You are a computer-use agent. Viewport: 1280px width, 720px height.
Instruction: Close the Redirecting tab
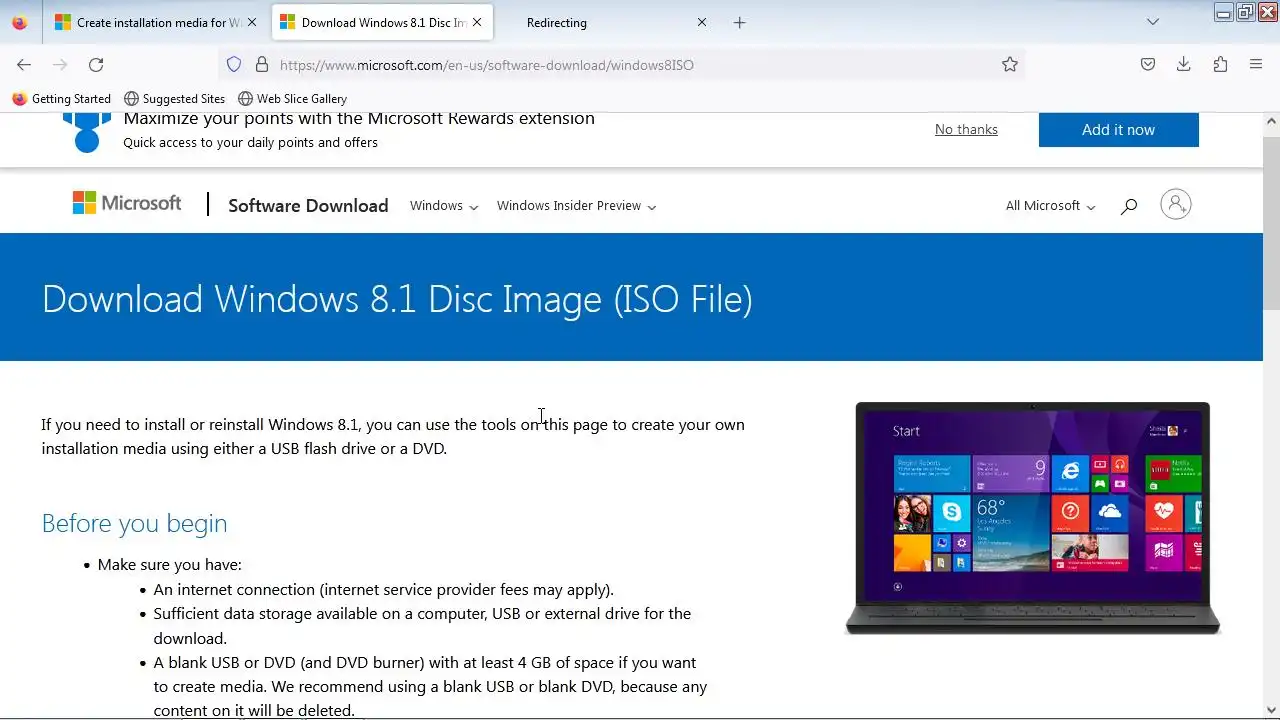click(702, 22)
